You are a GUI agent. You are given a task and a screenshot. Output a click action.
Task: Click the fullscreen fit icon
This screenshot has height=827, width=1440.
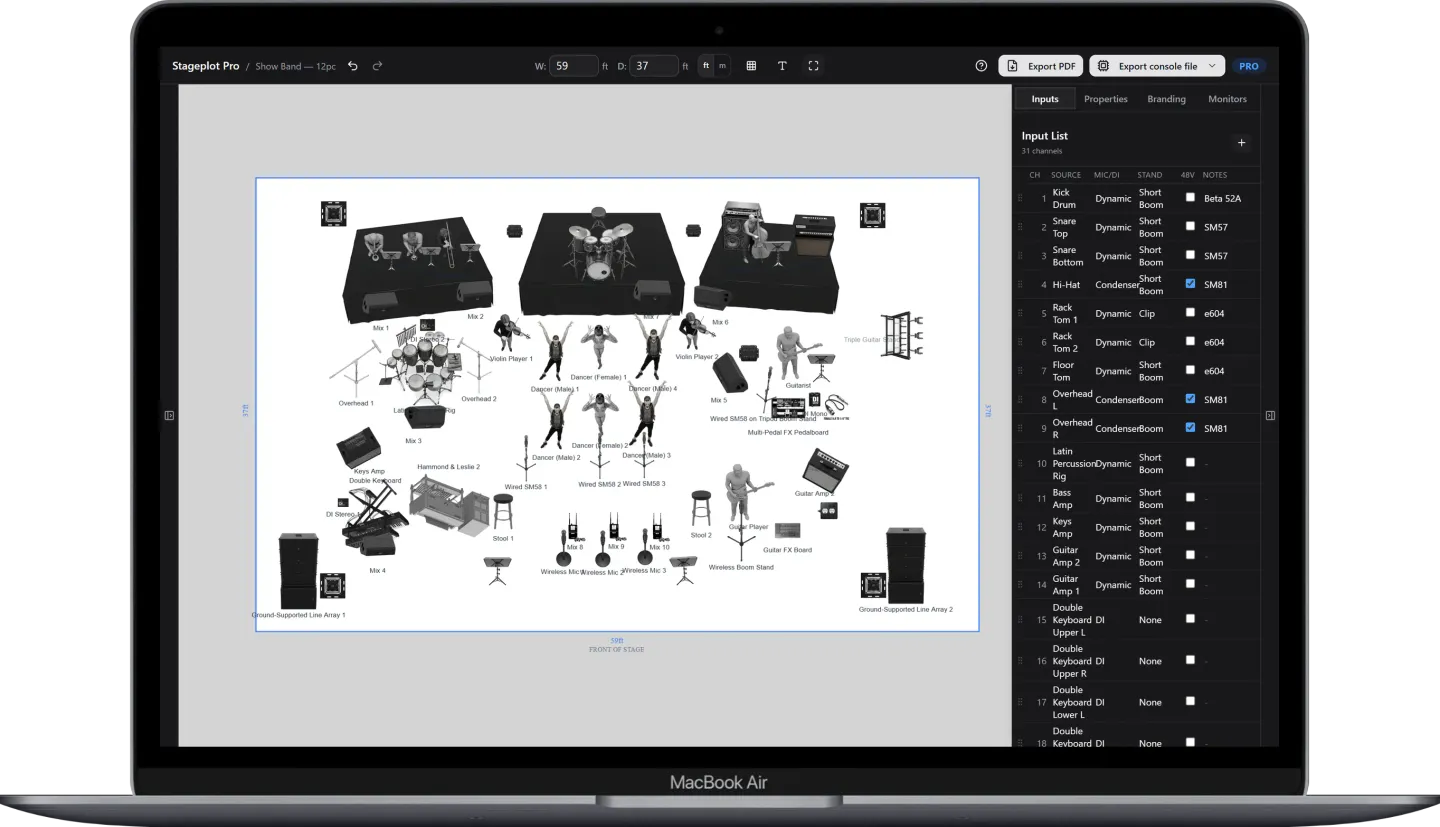[813, 66]
